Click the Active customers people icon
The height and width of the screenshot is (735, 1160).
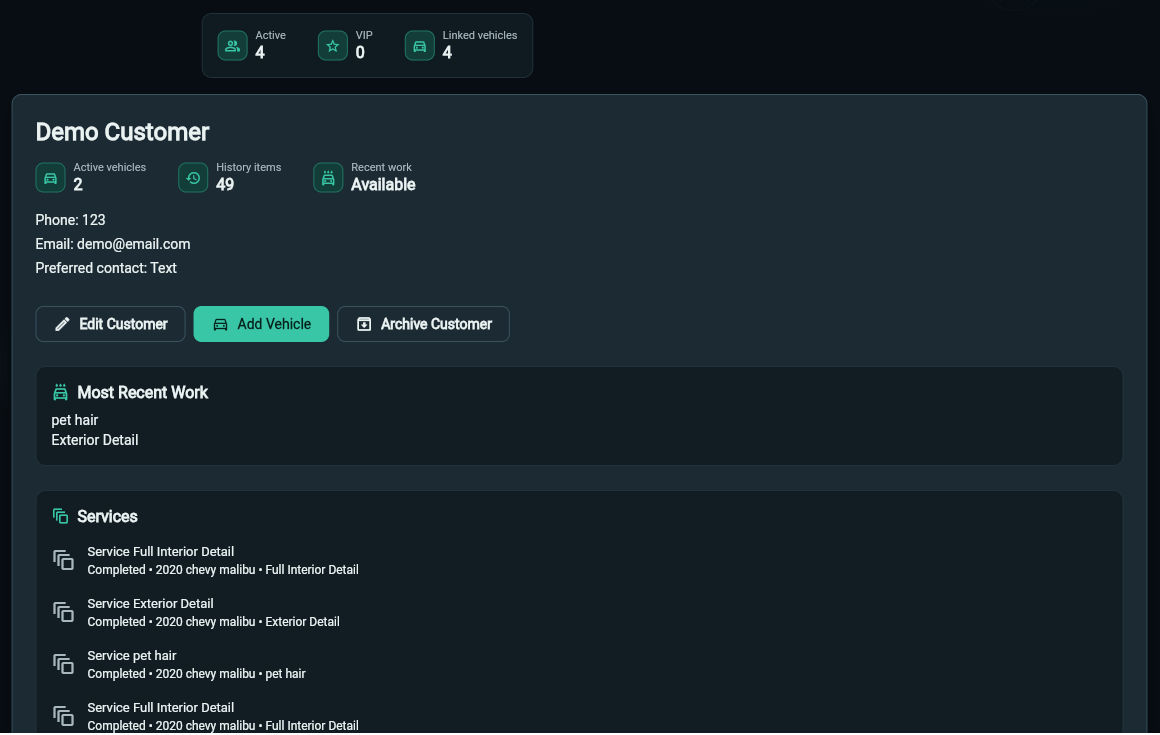[x=232, y=46]
